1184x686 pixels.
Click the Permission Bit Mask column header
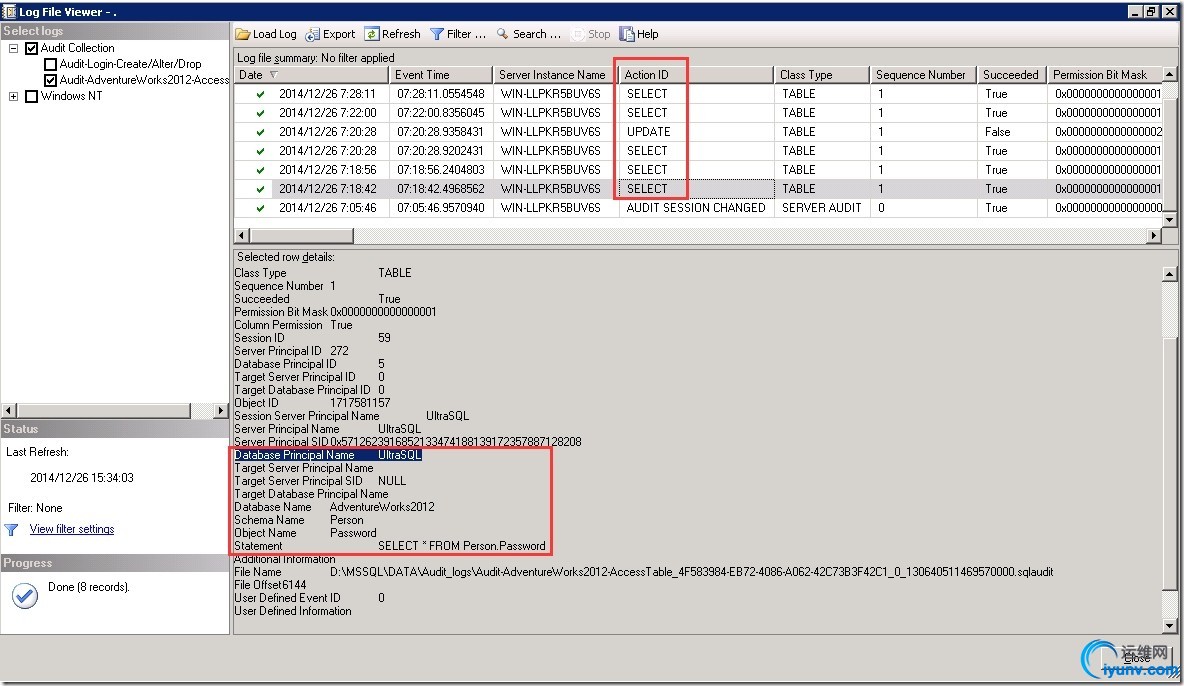(1105, 75)
